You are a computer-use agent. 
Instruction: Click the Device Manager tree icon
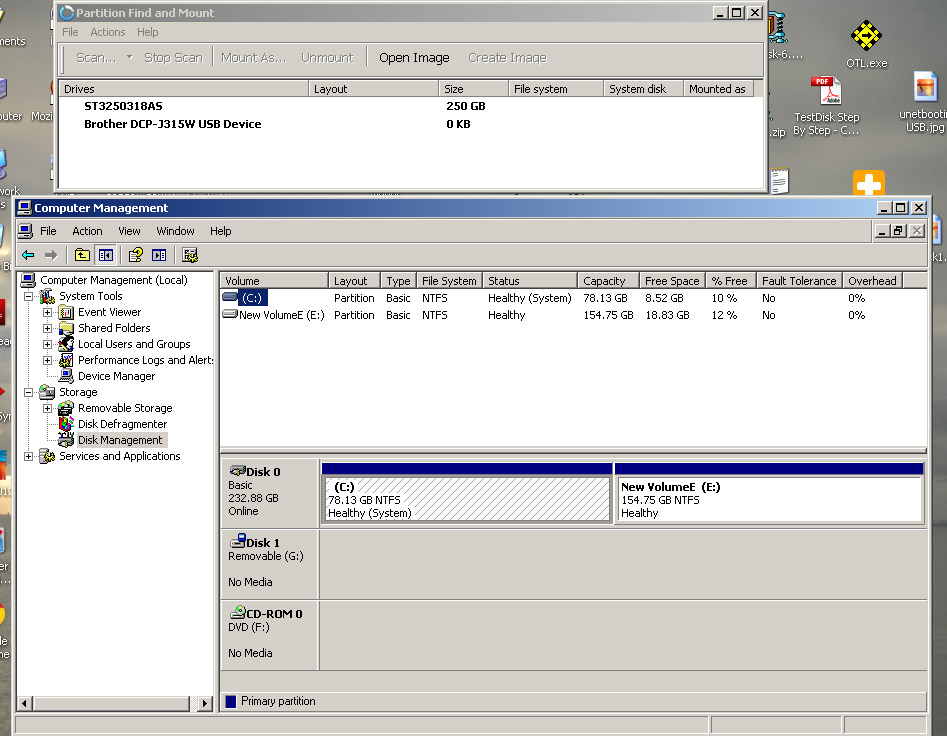tap(66, 376)
